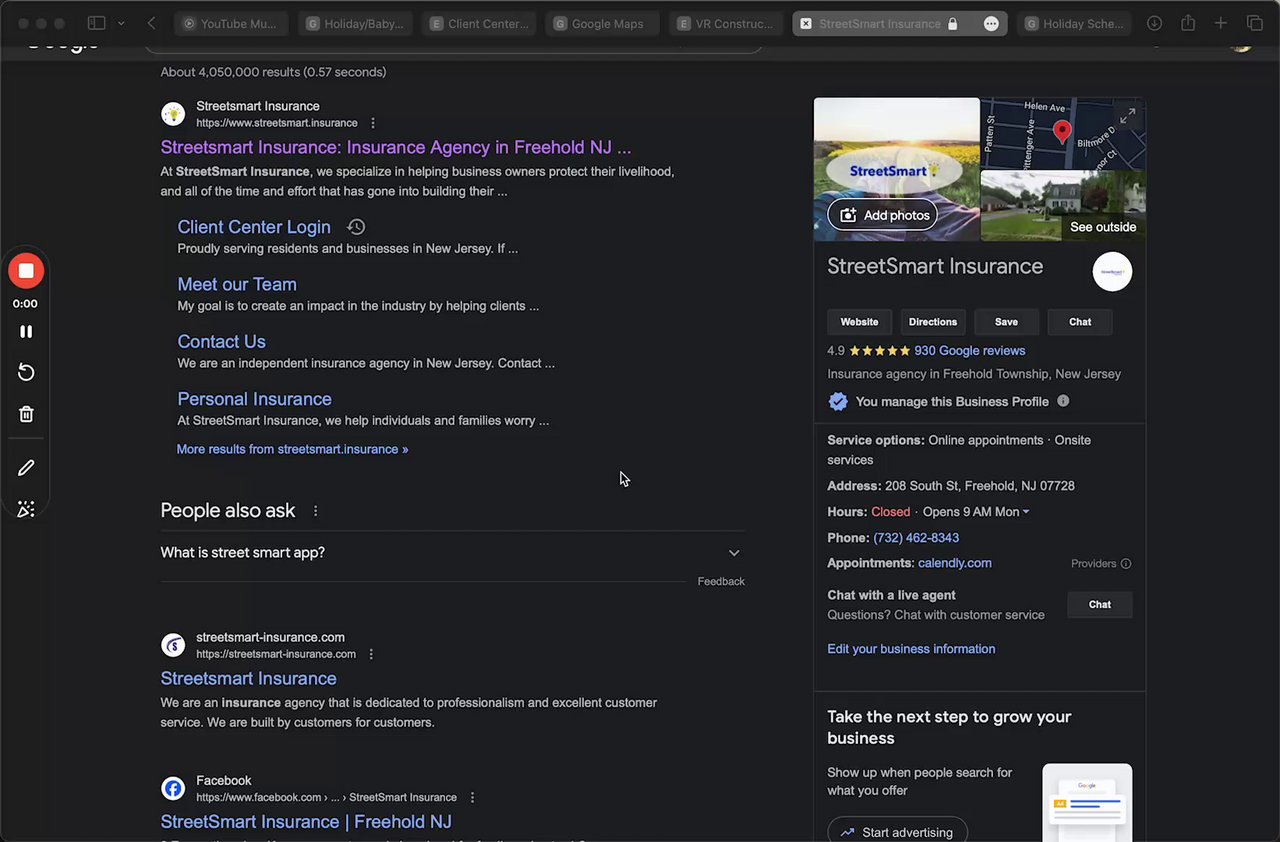Click the Providers info icon

click(1126, 564)
